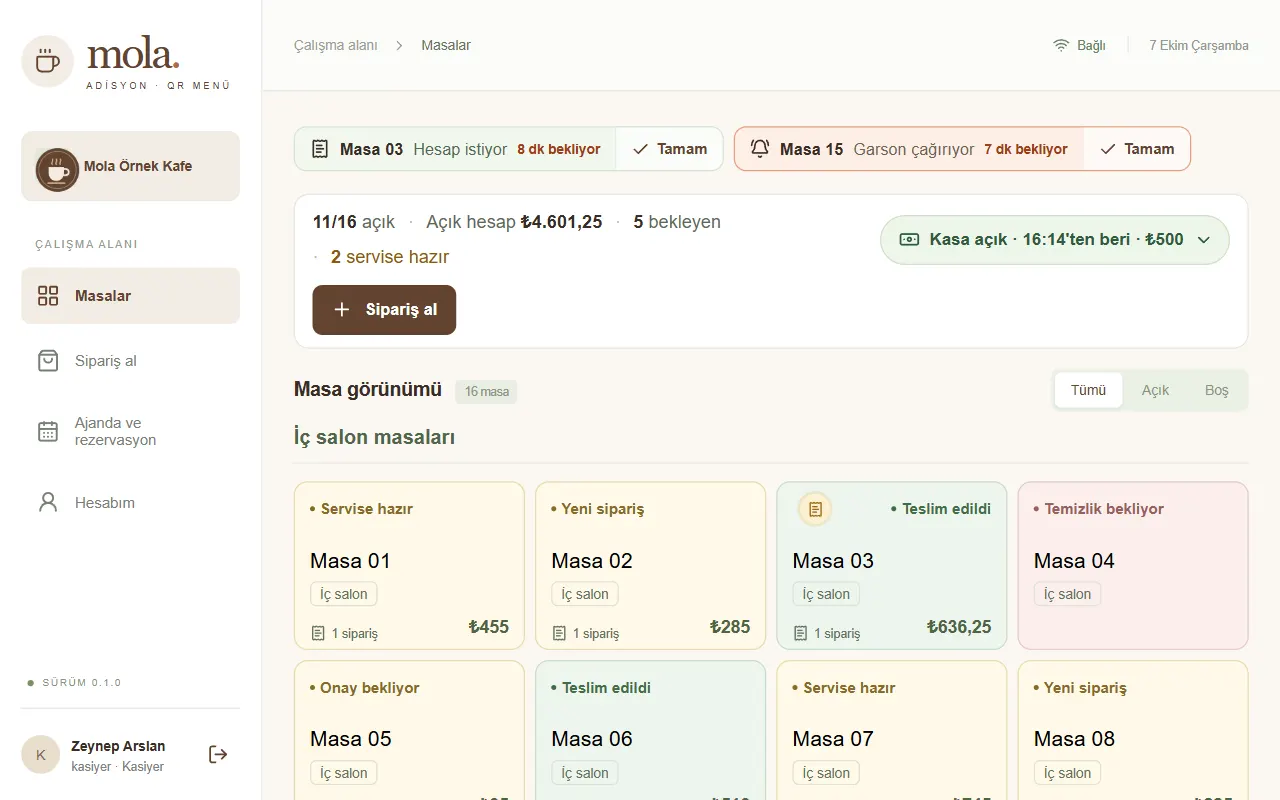Select the Tümü filter tab

(1088, 390)
